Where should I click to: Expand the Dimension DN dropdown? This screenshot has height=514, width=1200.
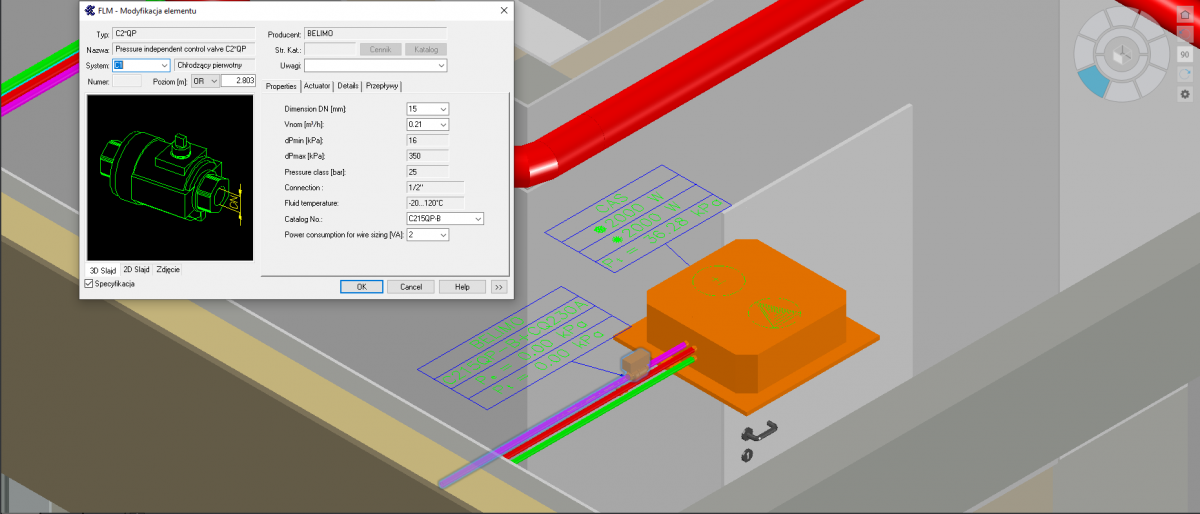click(443, 109)
